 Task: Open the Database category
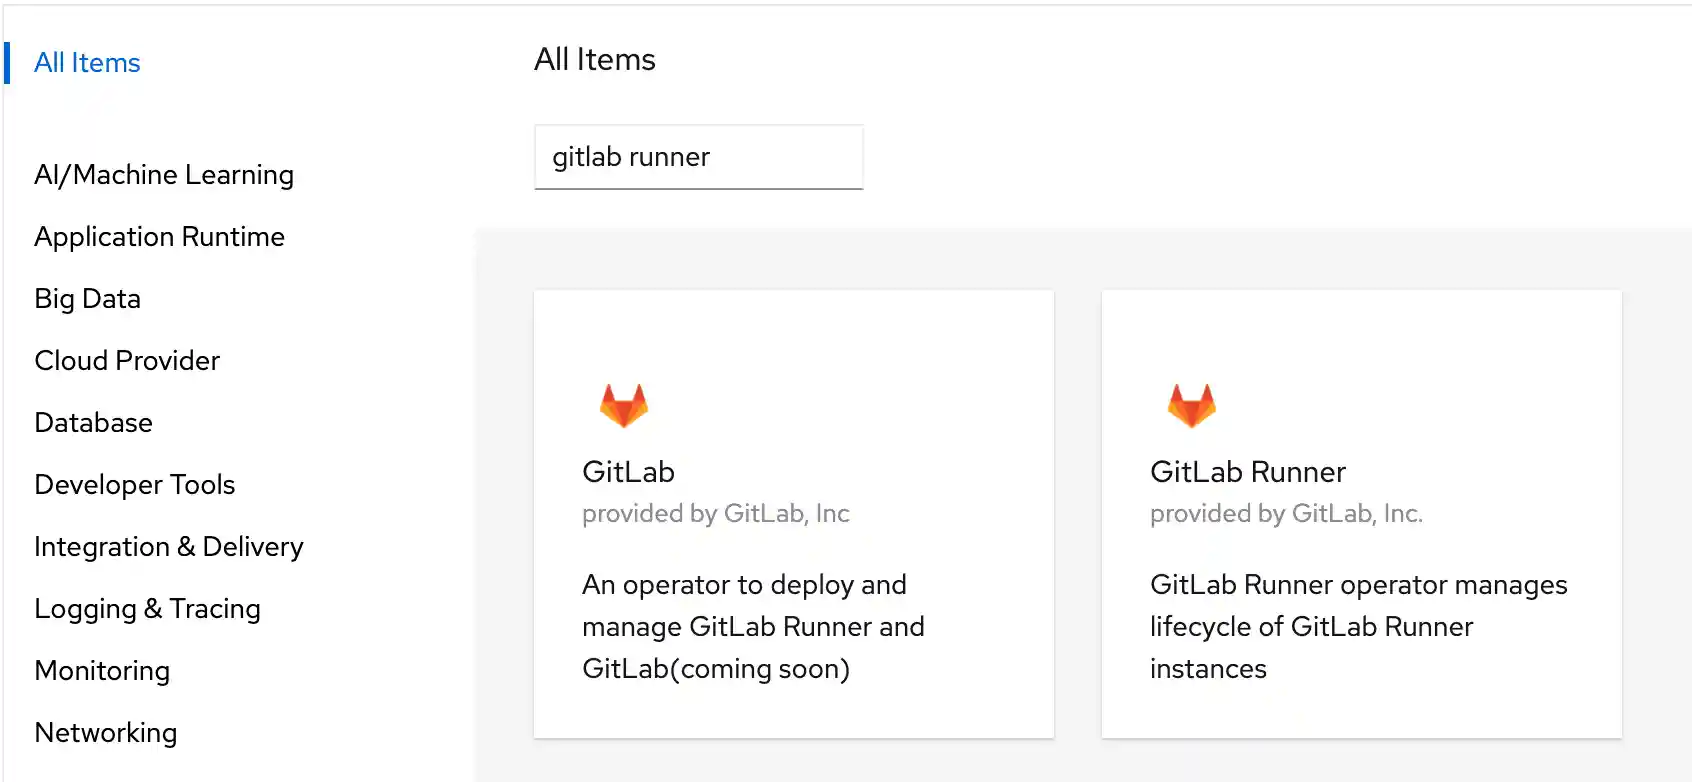point(93,422)
